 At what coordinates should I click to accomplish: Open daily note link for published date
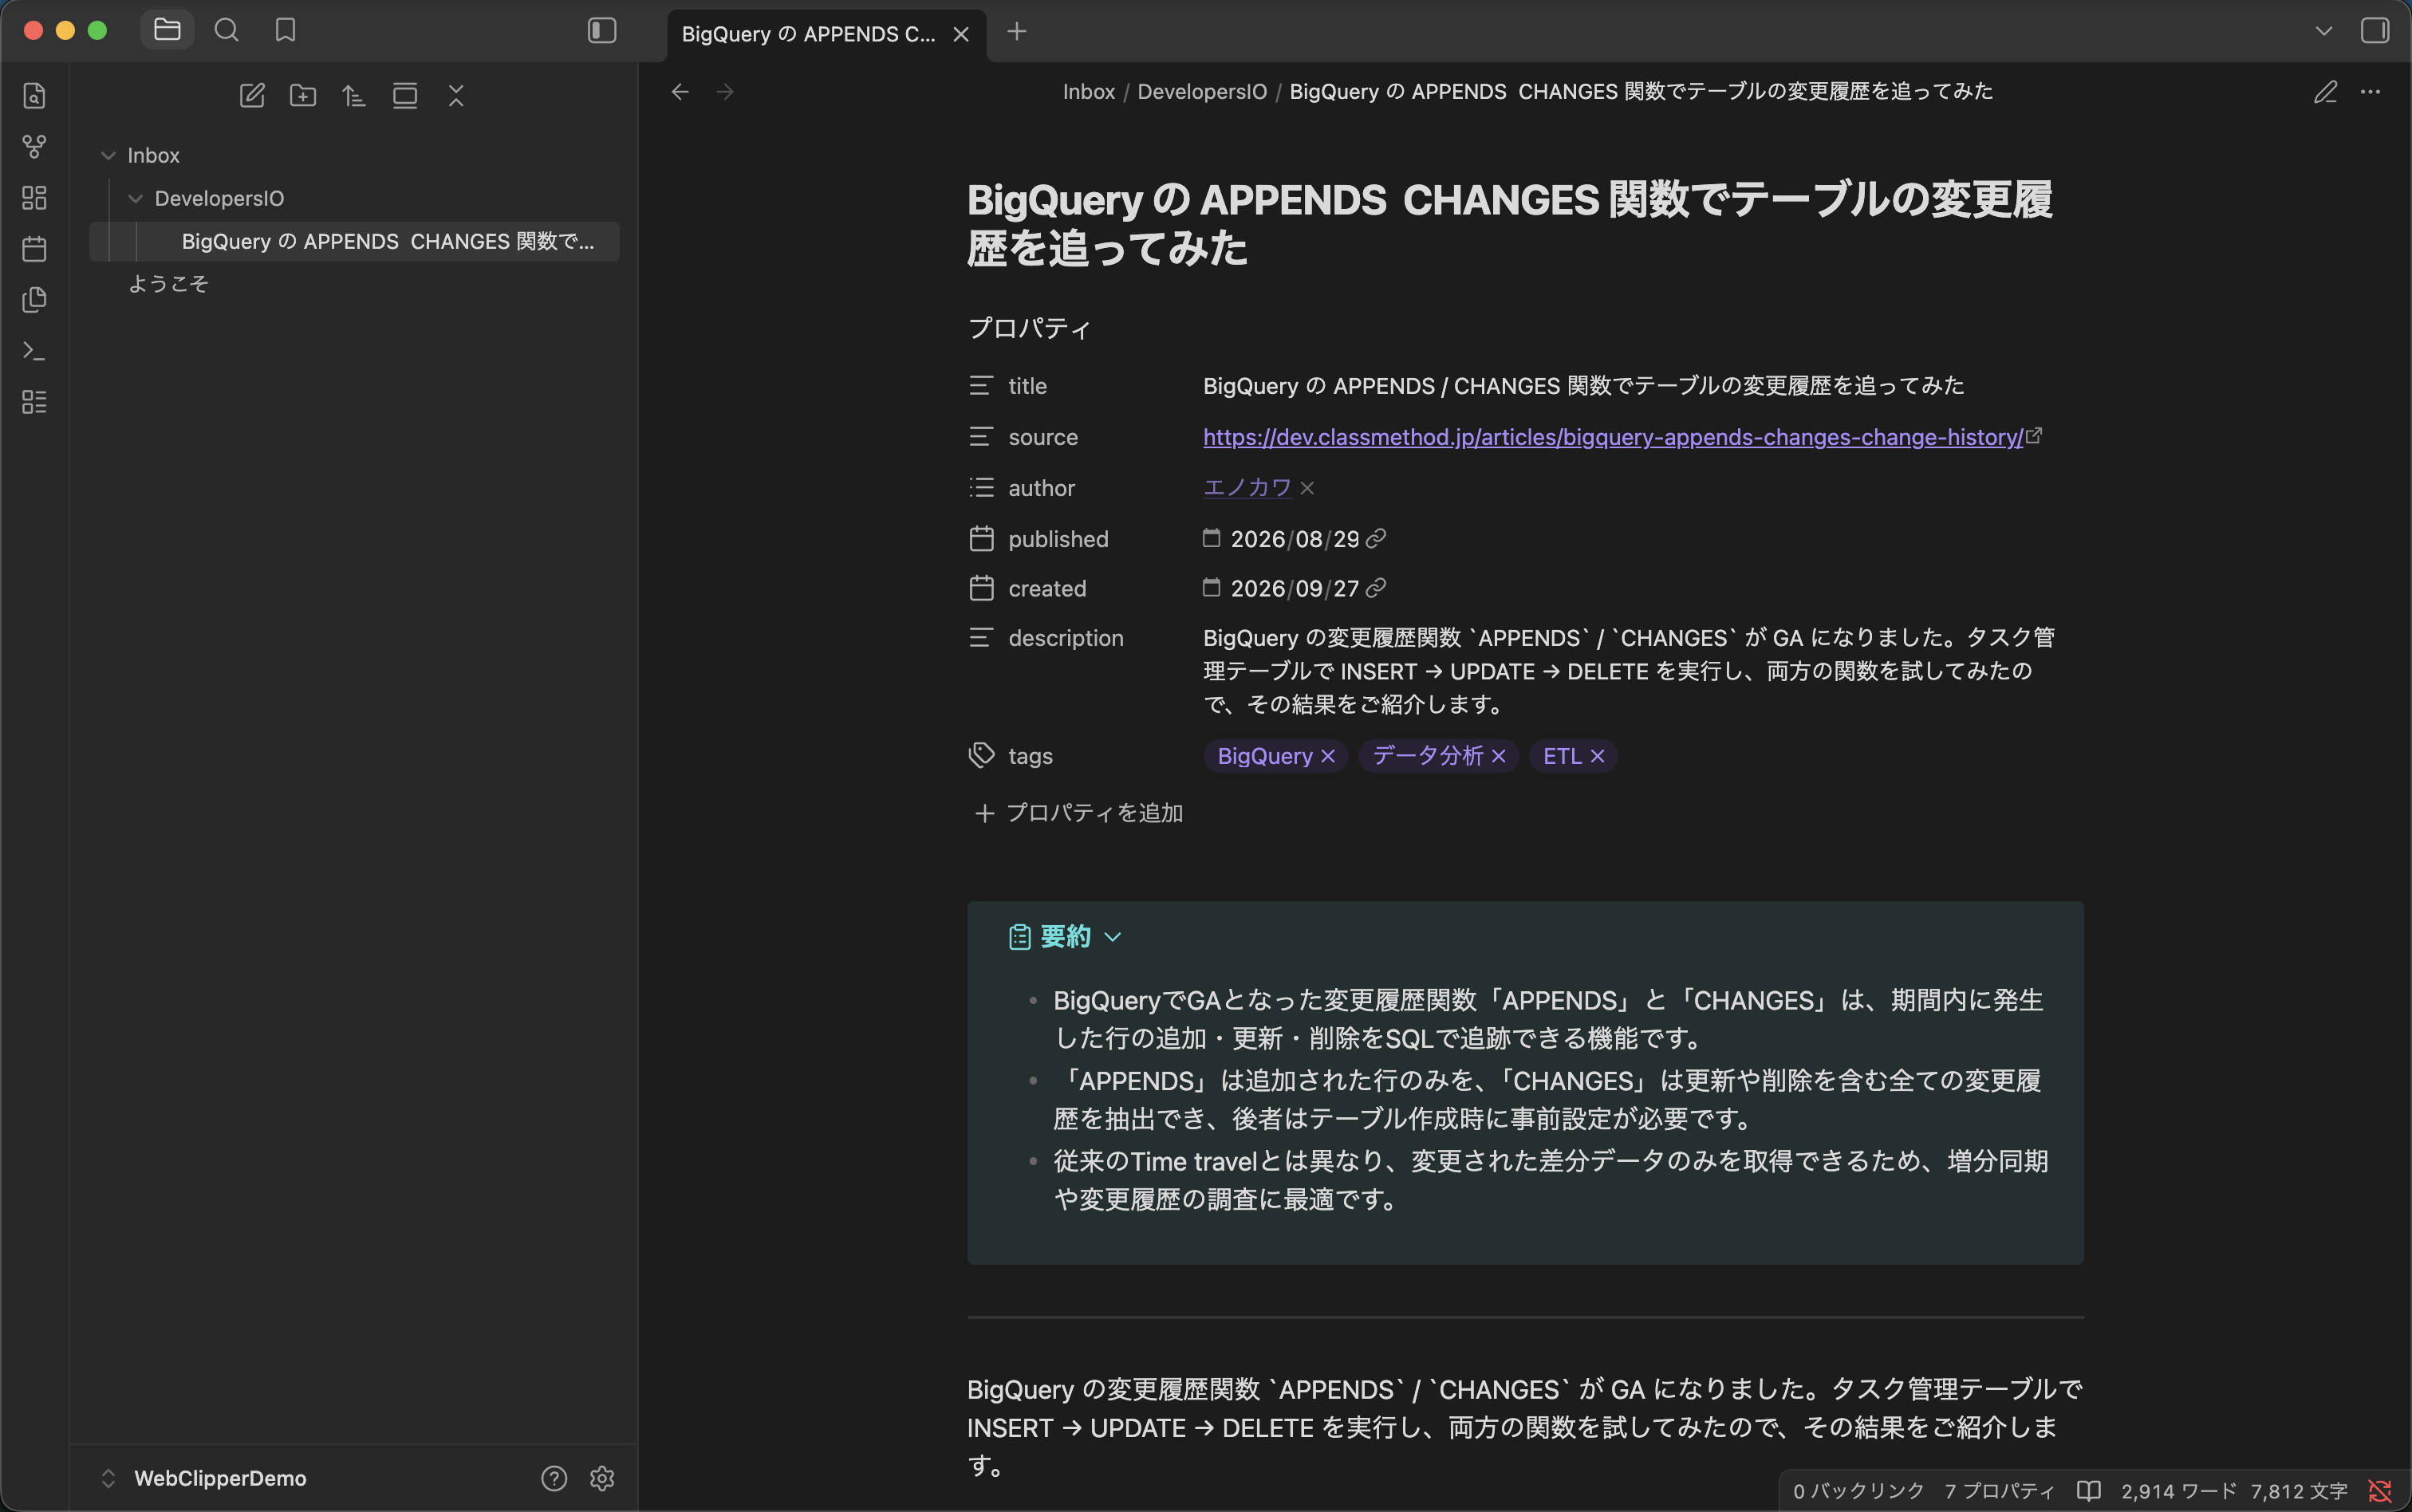tap(1376, 539)
